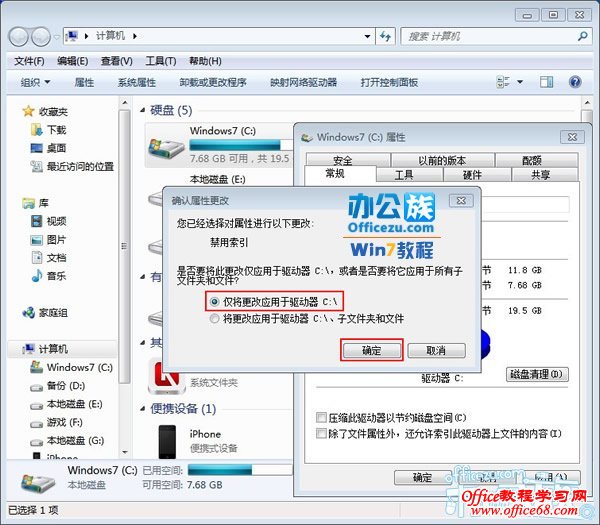Click 映射网络驱动器 in the toolbar
The width and height of the screenshot is (600, 525).
tap(303, 82)
